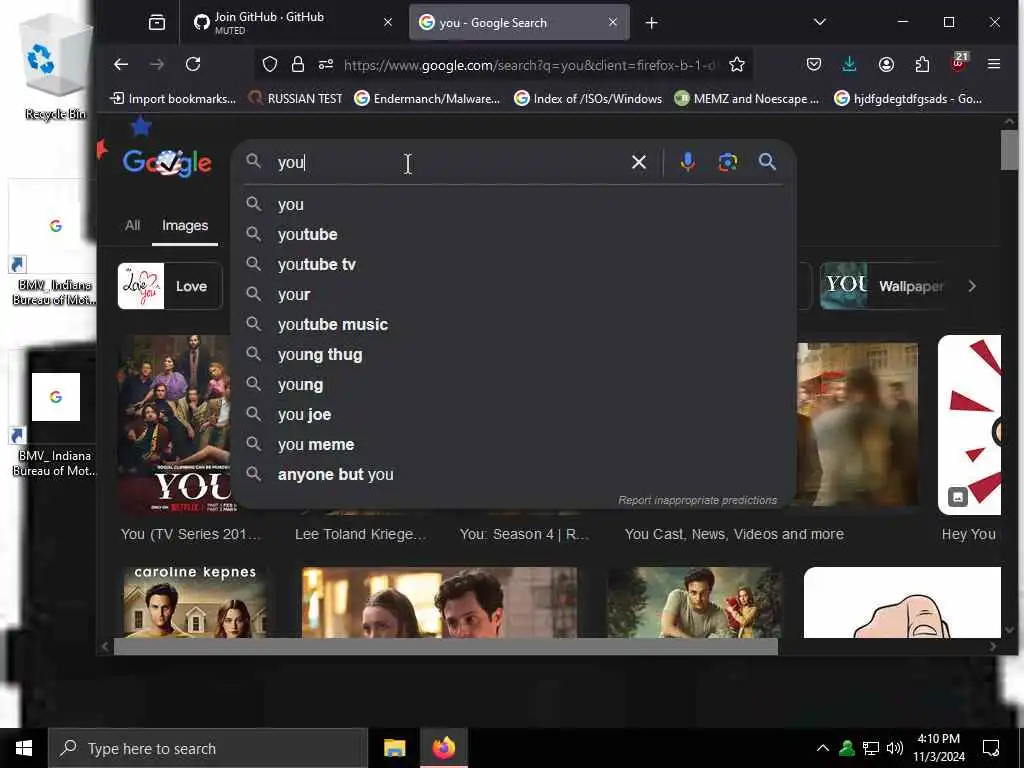Open volume control in system tray
This screenshot has width=1024, height=768.
click(x=895, y=748)
